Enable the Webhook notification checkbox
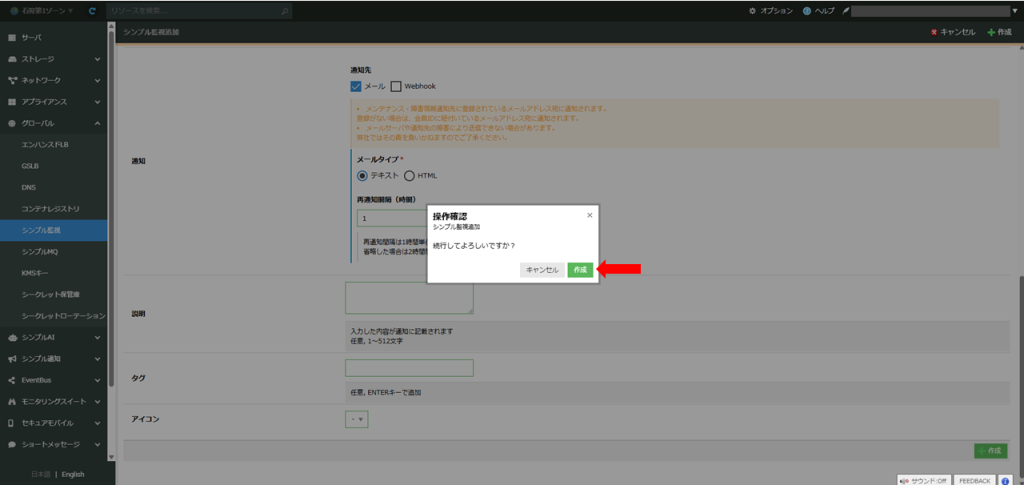 [396, 87]
